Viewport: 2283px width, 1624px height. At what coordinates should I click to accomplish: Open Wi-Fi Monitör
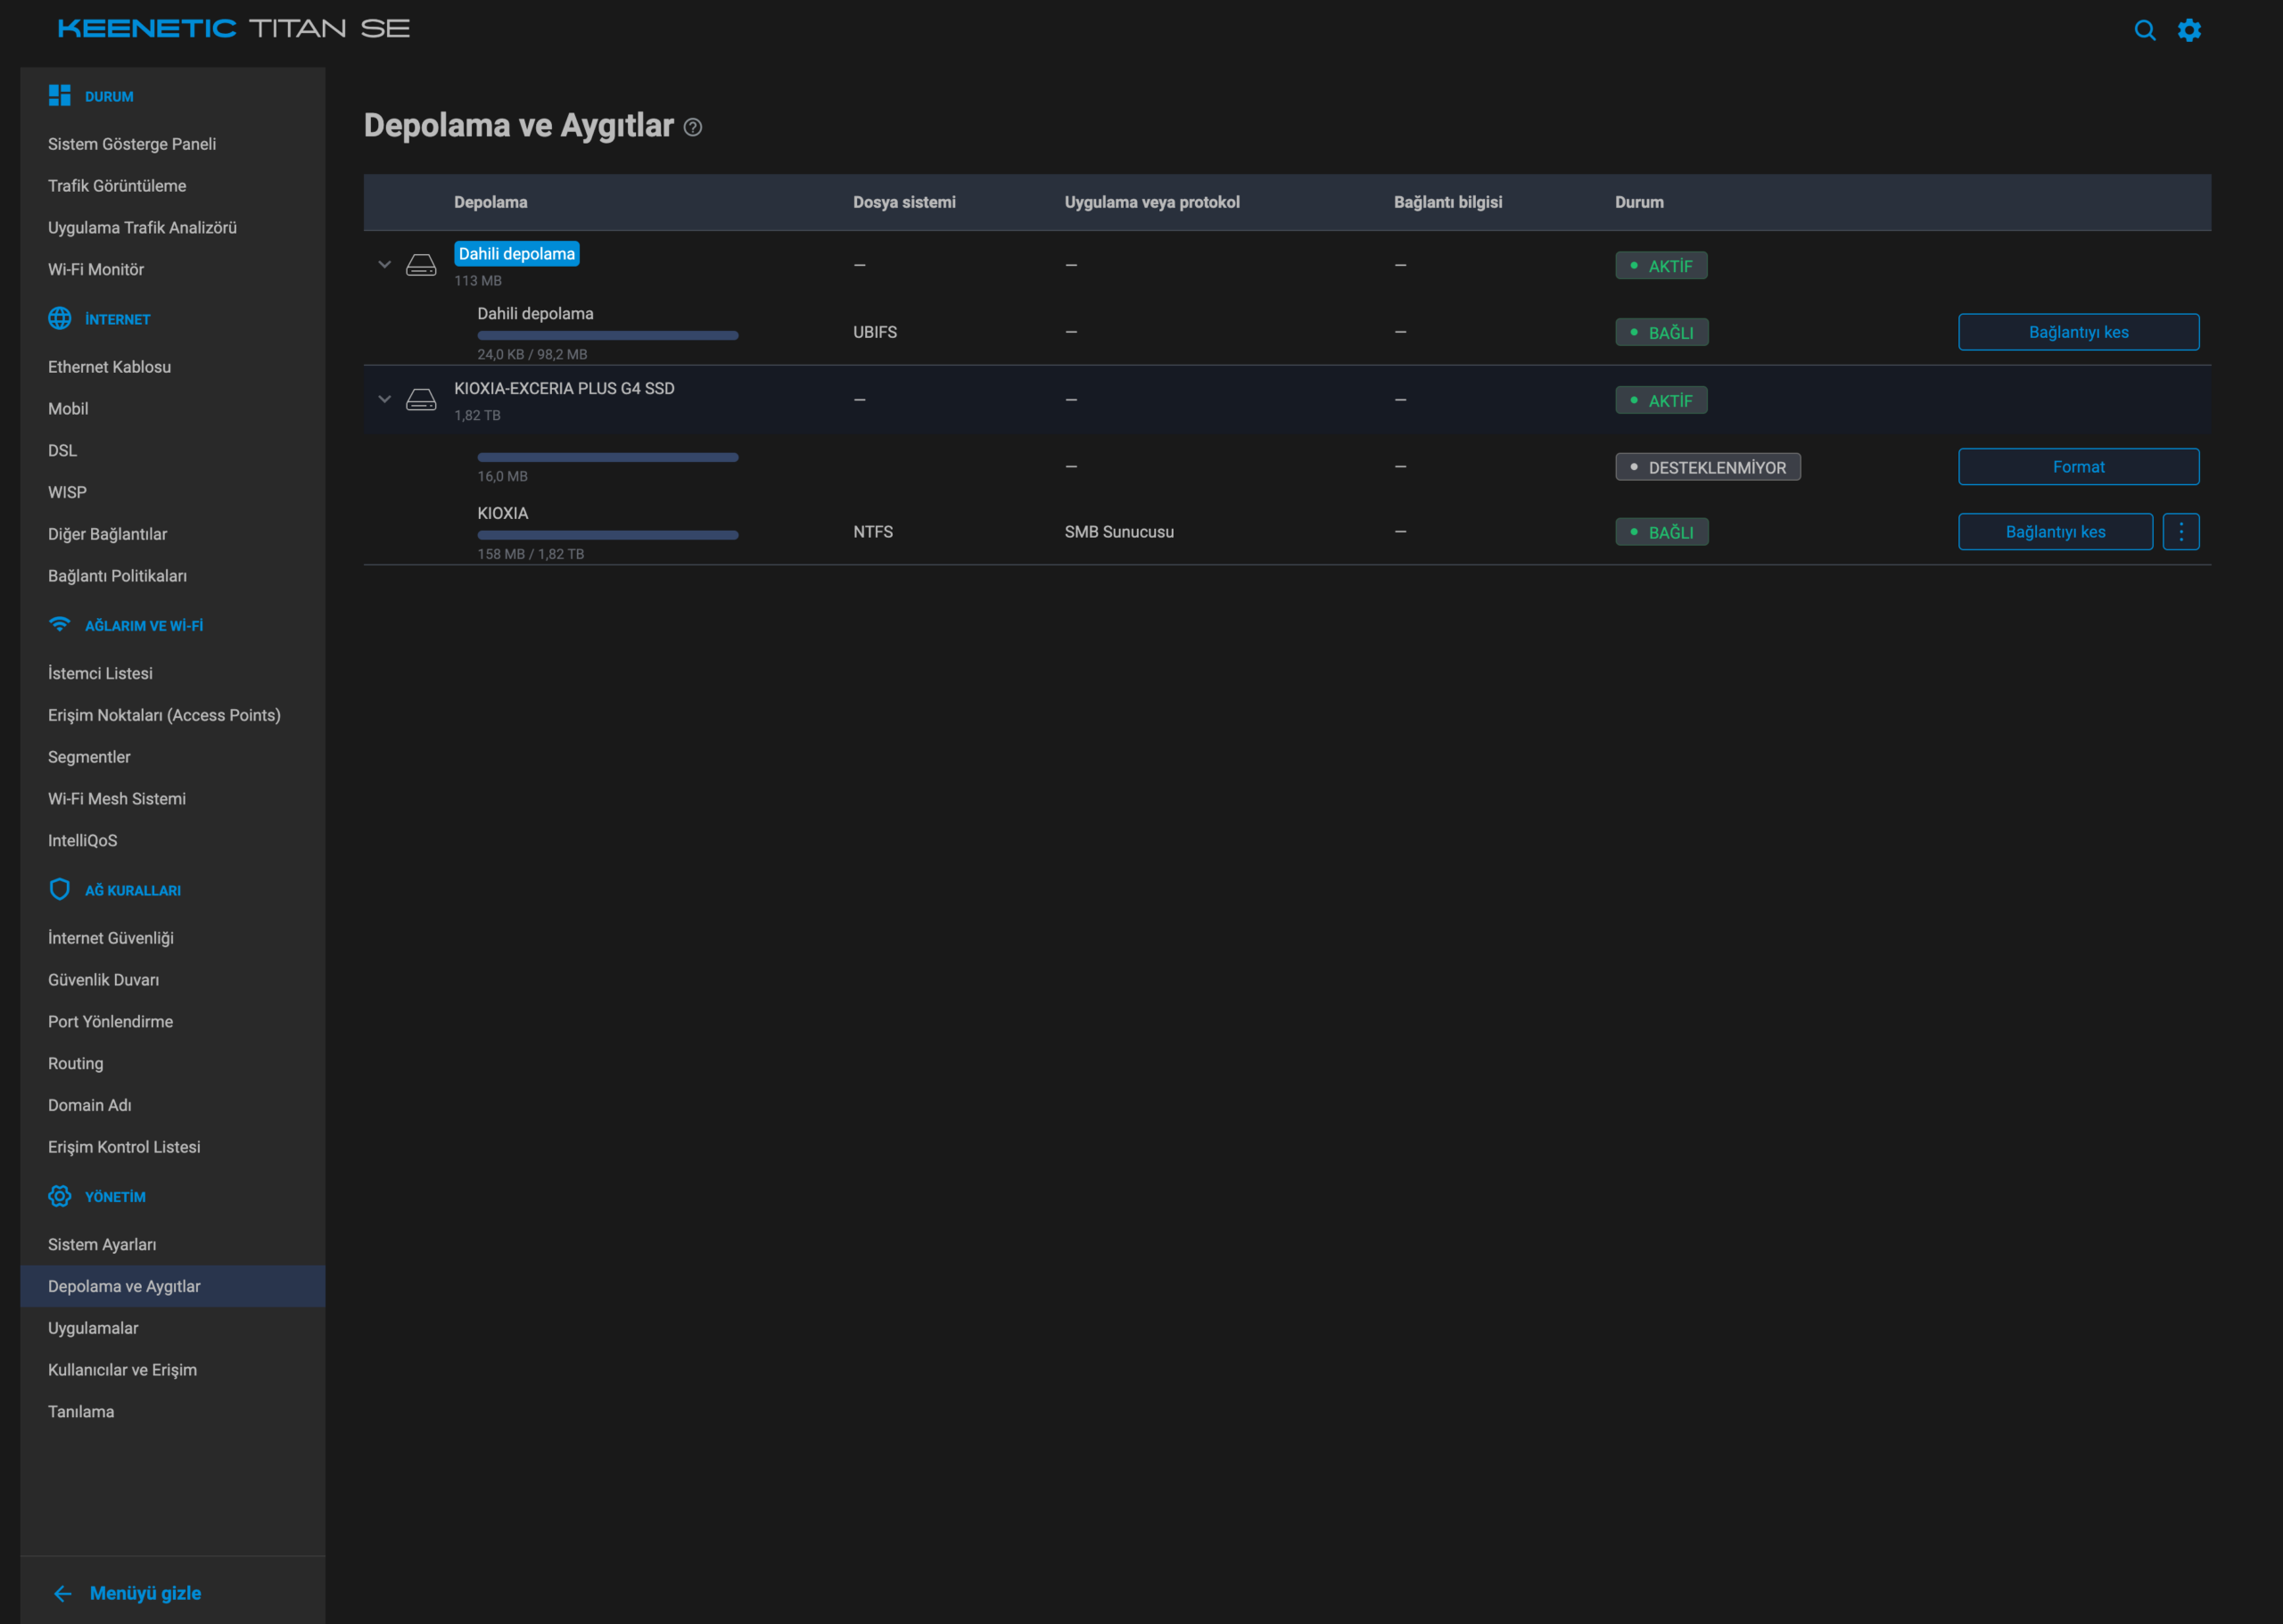(x=96, y=270)
